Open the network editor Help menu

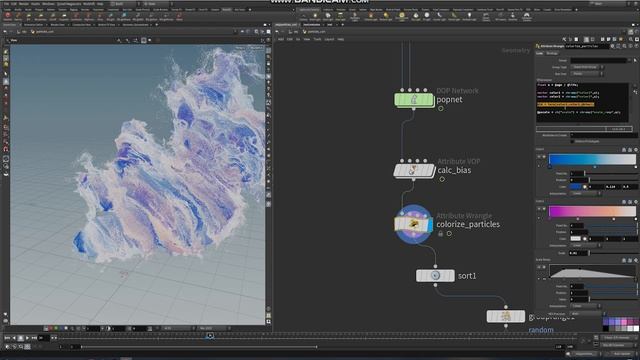(340, 39)
